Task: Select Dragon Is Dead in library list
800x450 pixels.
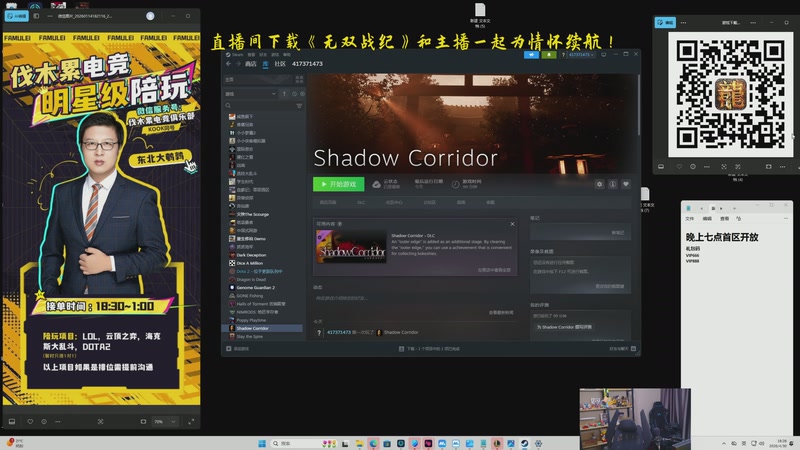Action: point(251,280)
